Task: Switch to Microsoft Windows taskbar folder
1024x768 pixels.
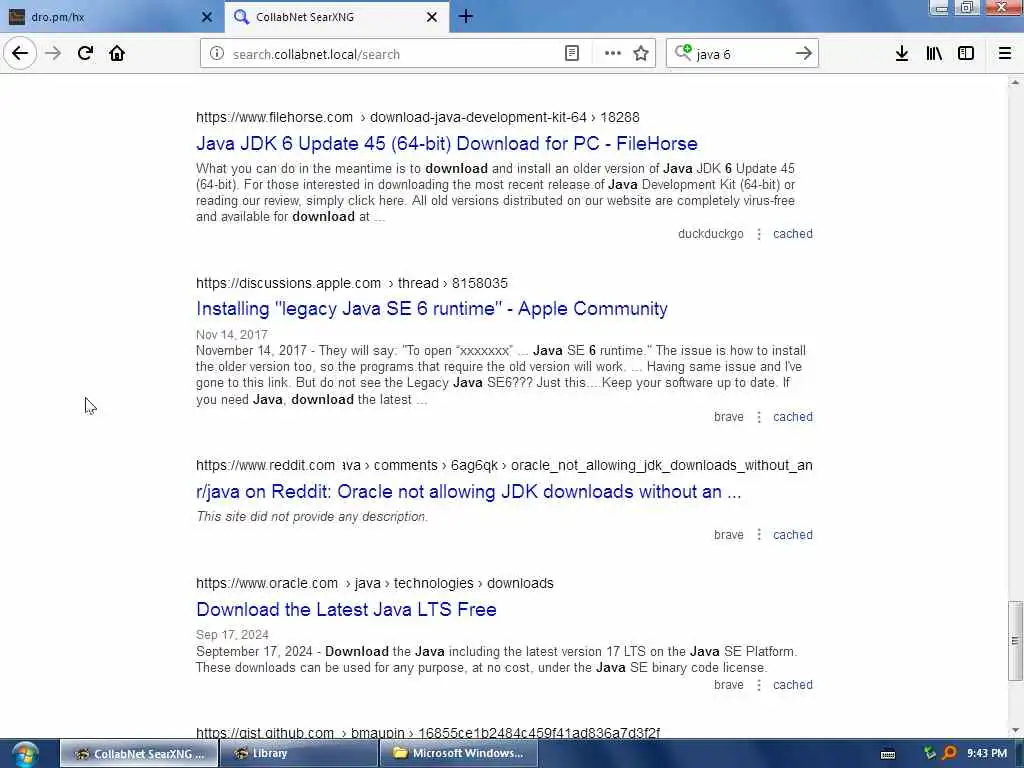Action: tap(459, 754)
